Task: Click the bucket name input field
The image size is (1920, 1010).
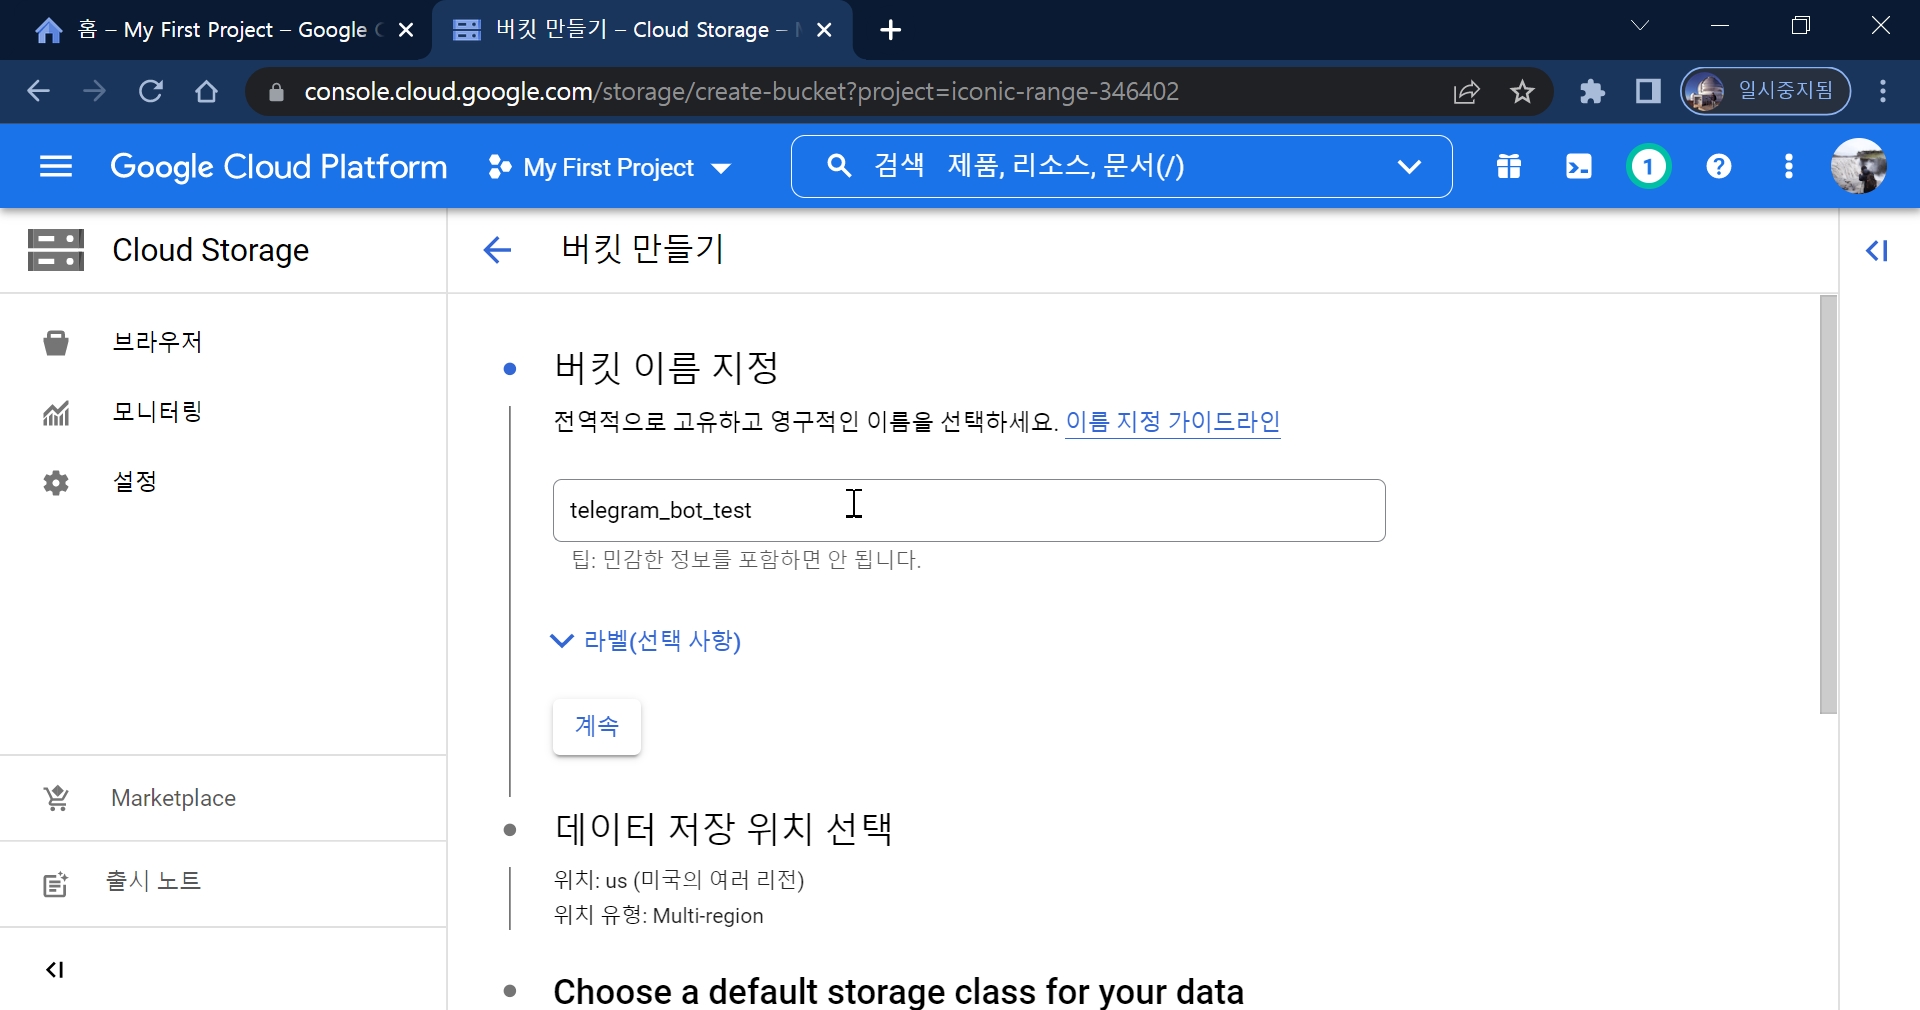Action: click(969, 510)
